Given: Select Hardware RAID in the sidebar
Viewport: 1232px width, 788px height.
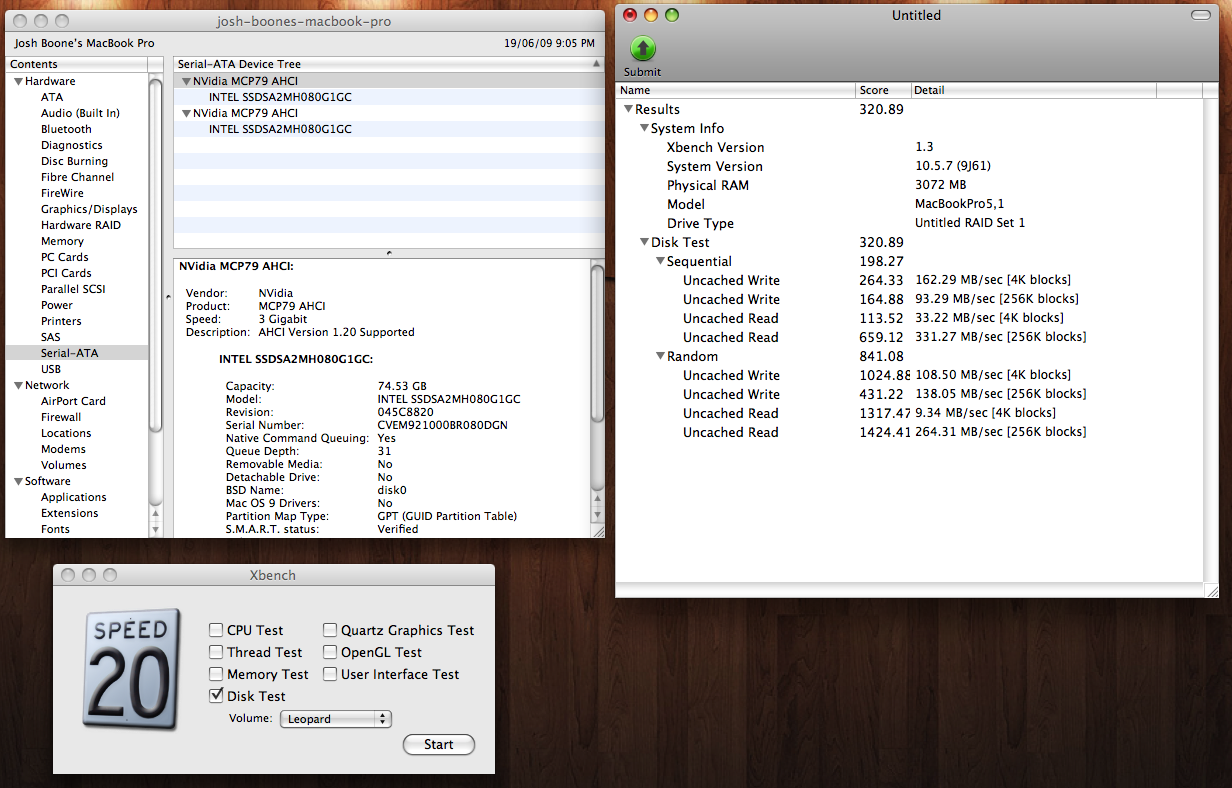Looking at the screenshot, I should [81, 225].
